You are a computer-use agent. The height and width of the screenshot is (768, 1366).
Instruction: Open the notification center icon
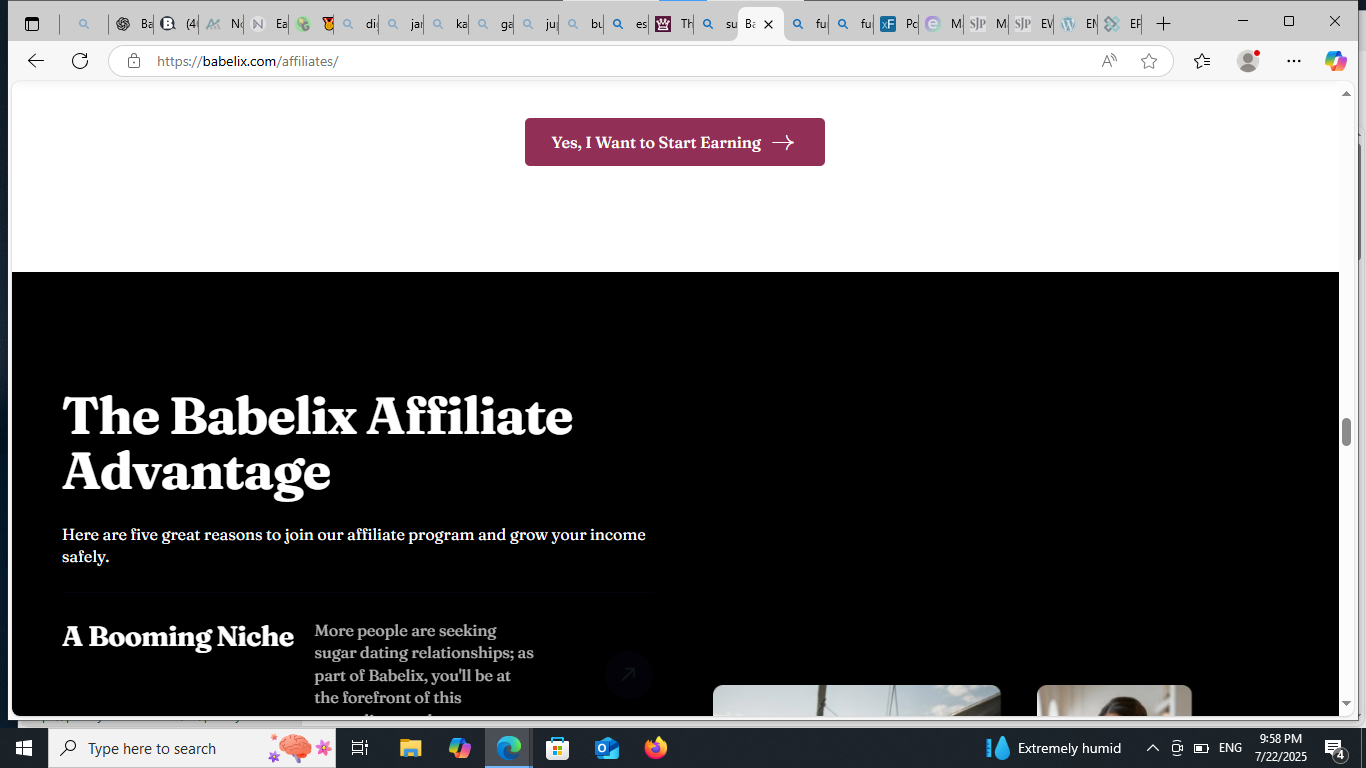[x=1334, y=748]
